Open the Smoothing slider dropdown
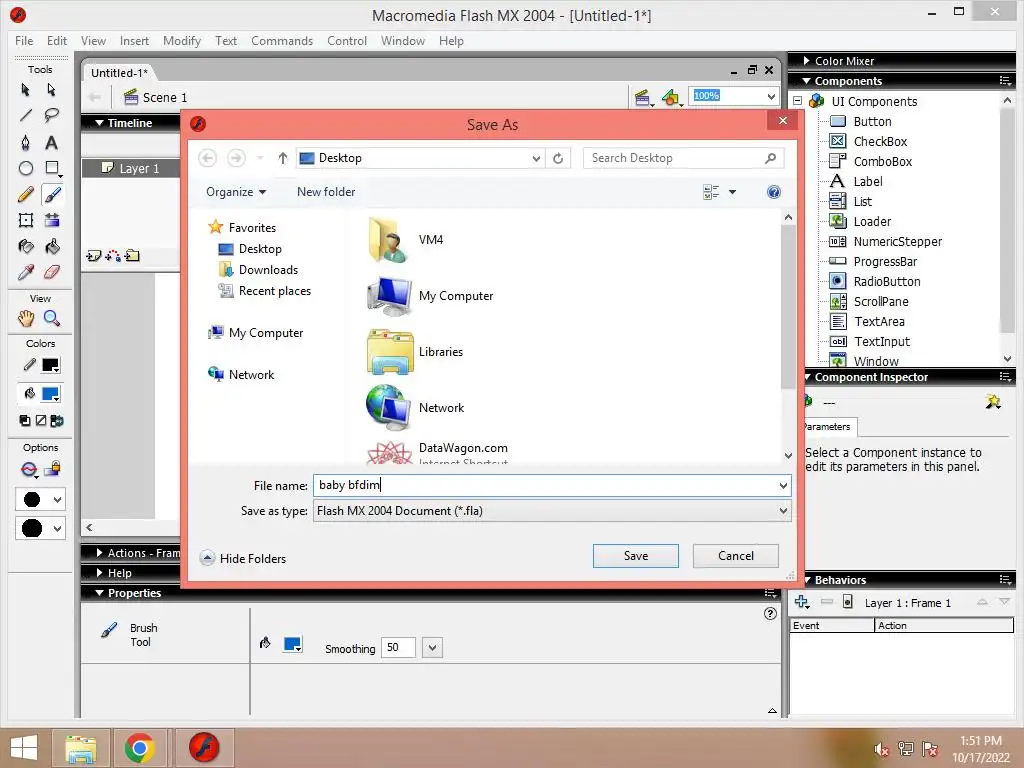The height and width of the screenshot is (768, 1024). pos(432,648)
